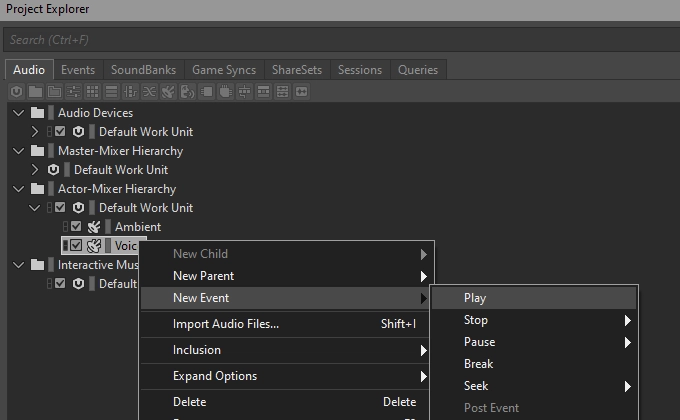Click the Music Track waveform toolbar icon
The image size is (680, 420).
(x=301, y=92)
